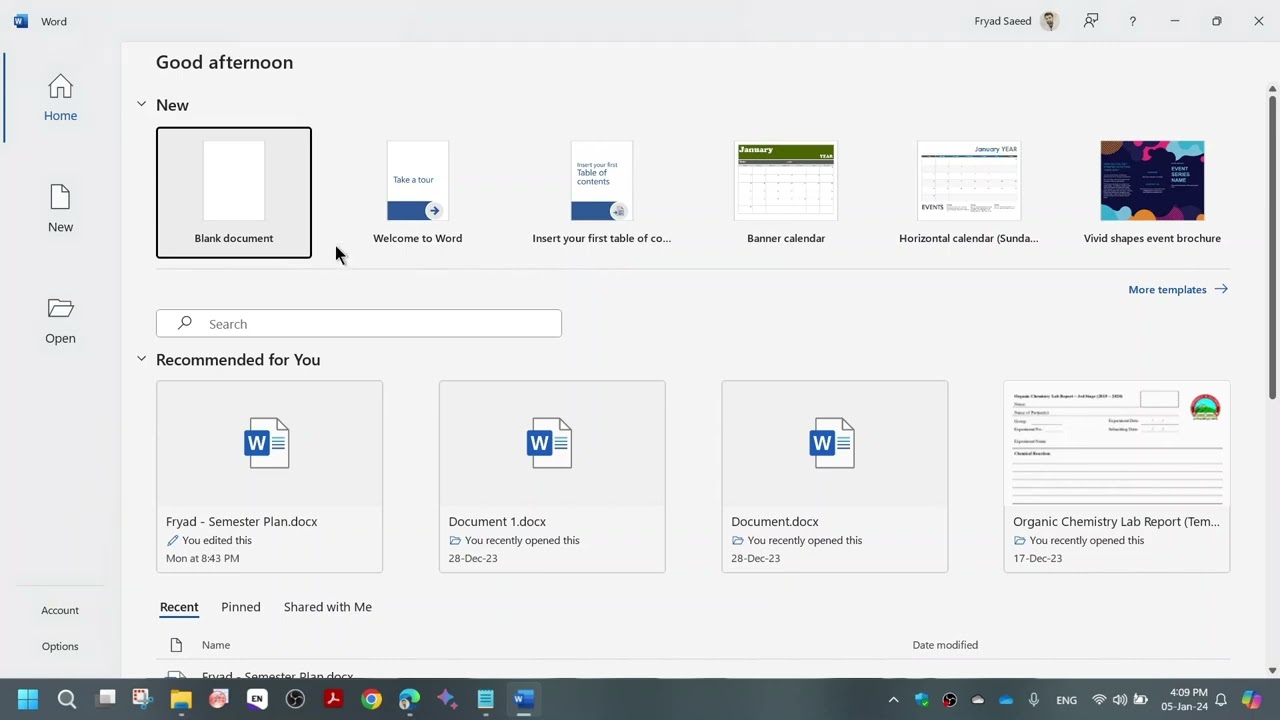Open Document 1.docx recommended card
Viewport: 1280px width, 720px height.
pos(552,476)
